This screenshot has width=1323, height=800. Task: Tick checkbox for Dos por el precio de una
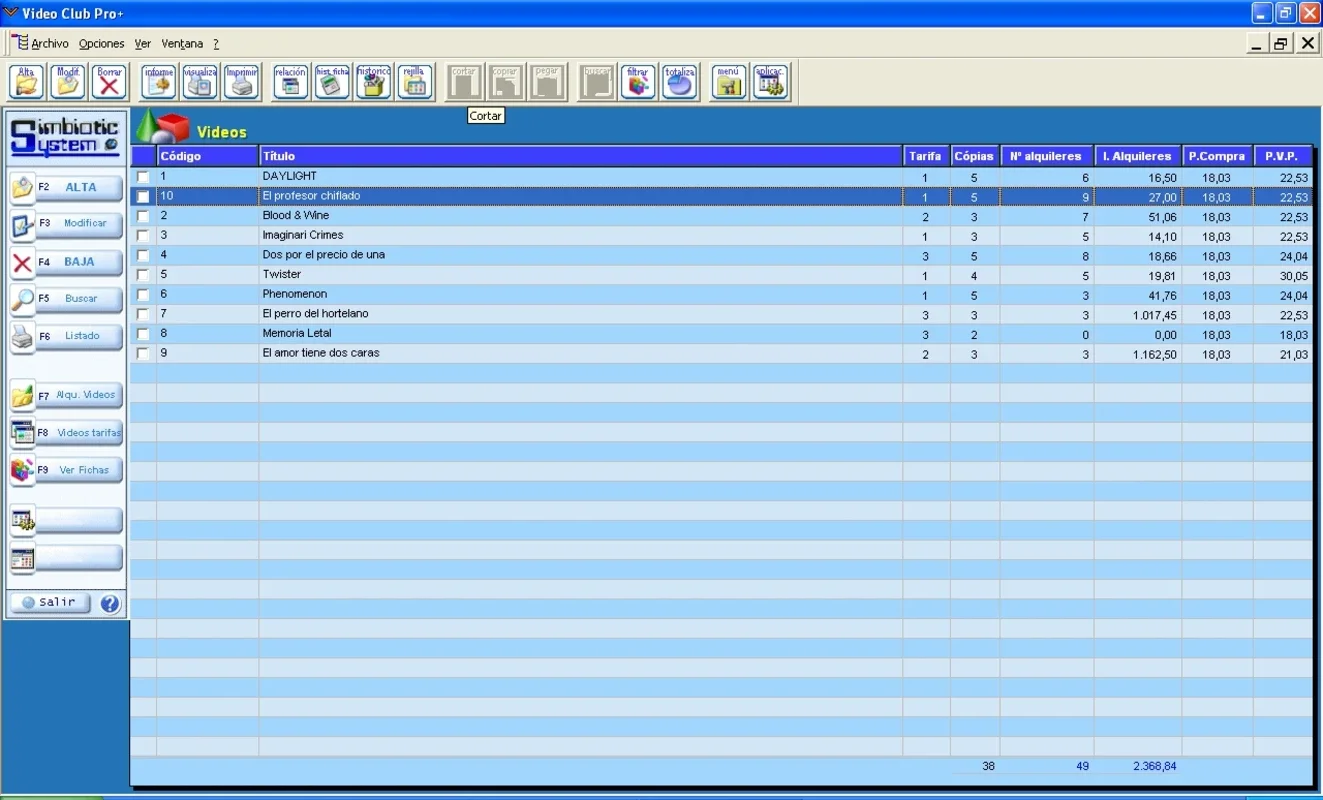pos(143,256)
